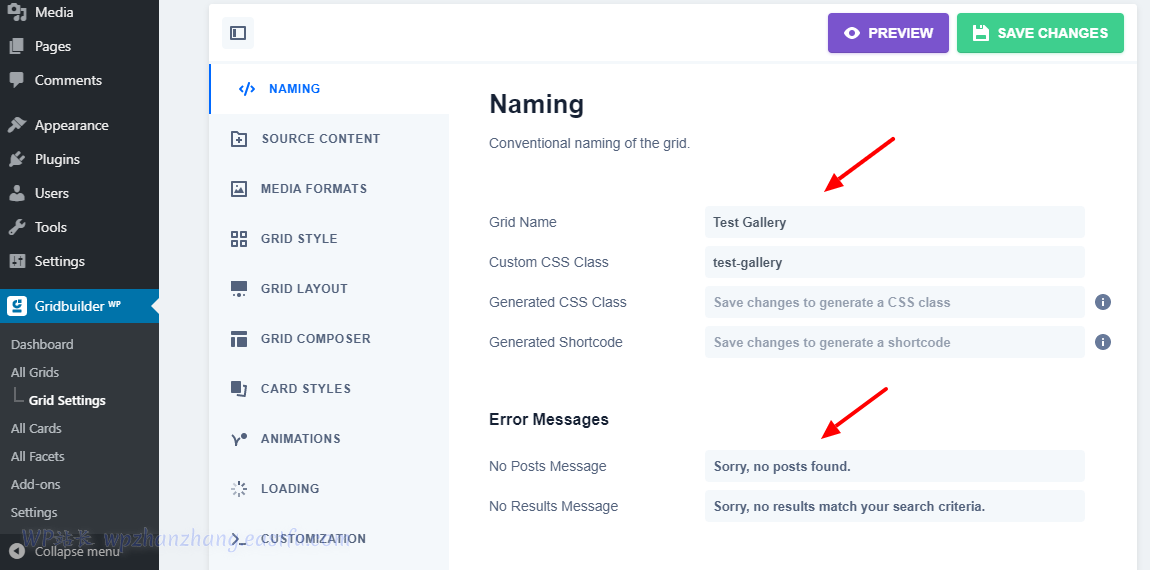
Task: Click the Tools wrench icon
Action: [17, 227]
